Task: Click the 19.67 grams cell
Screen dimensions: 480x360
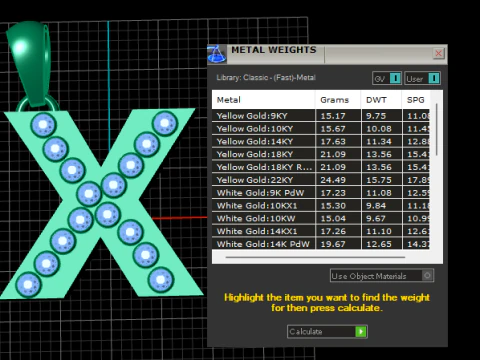Action: pyautogui.click(x=338, y=244)
